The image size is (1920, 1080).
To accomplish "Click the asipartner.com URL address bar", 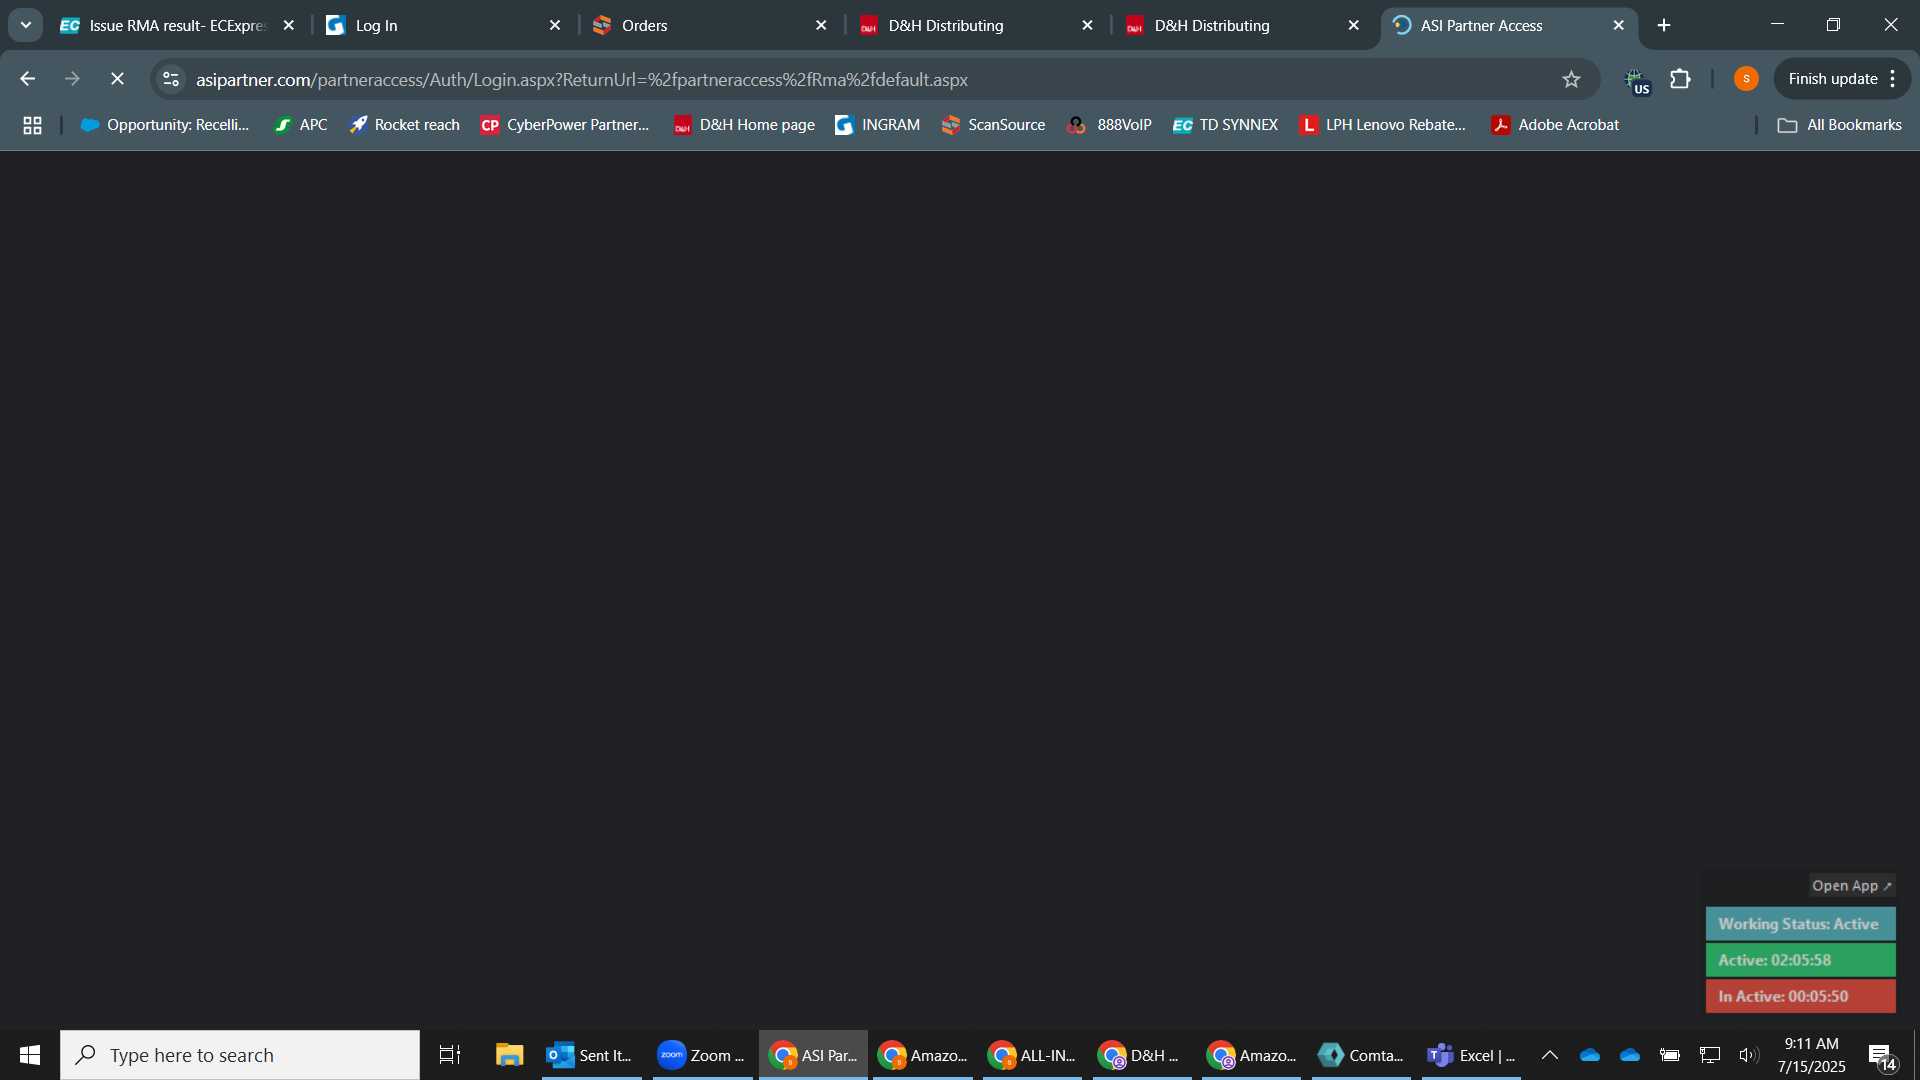I will click(x=870, y=79).
